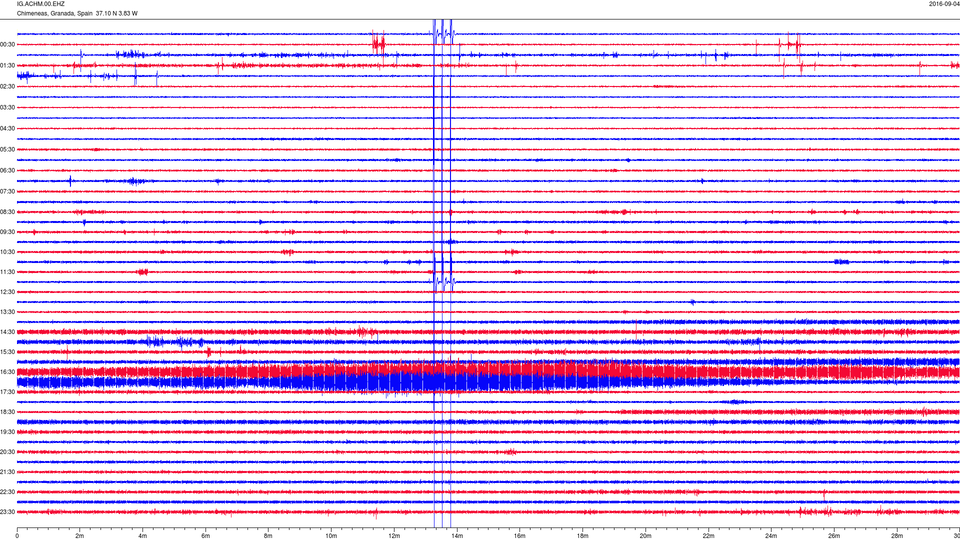Choose the '23:30' time row label

[7, 512]
